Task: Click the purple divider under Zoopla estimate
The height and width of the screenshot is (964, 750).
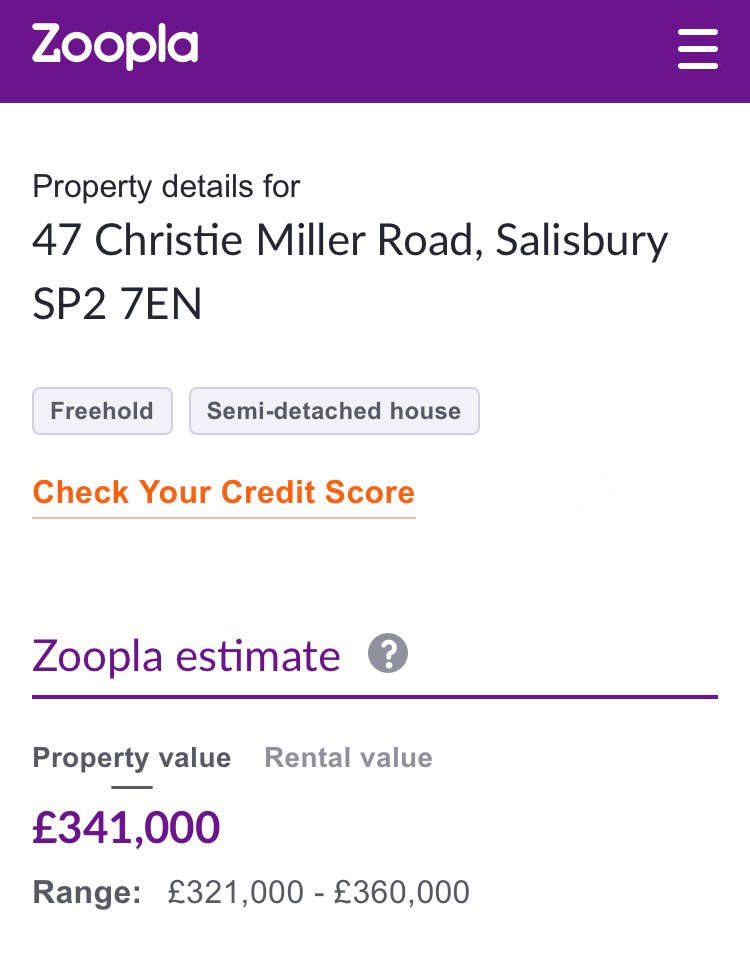Action: (375, 697)
